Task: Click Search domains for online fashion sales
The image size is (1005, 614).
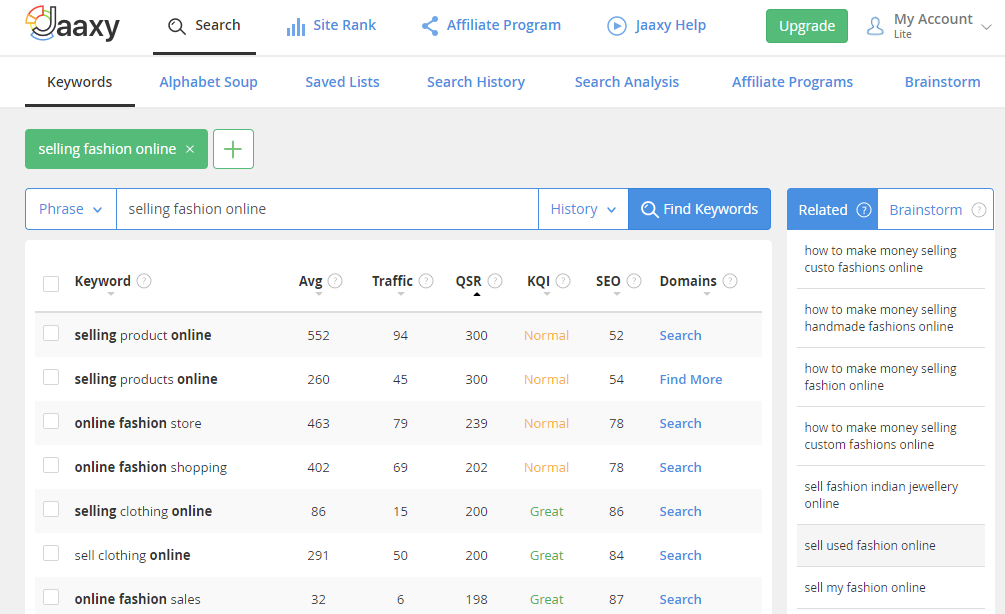Action: pyautogui.click(x=681, y=599)
